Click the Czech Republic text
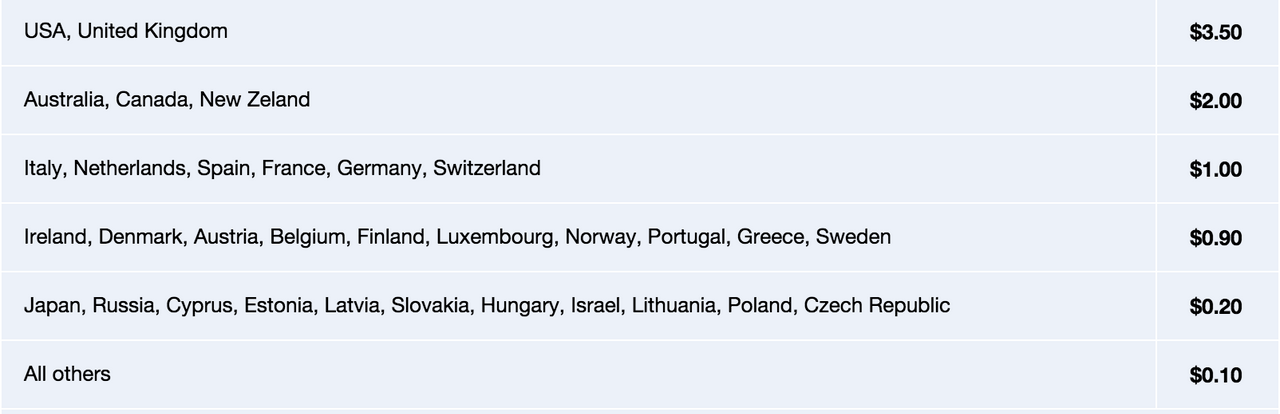The image size is (1280, 414). 877,305
